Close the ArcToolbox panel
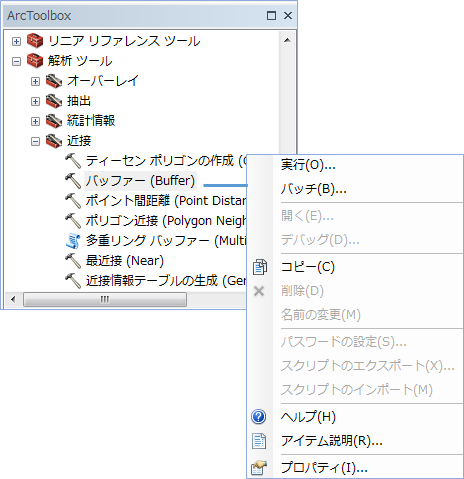The width and height of the screenshot is (464, 479). click(288, 15)
